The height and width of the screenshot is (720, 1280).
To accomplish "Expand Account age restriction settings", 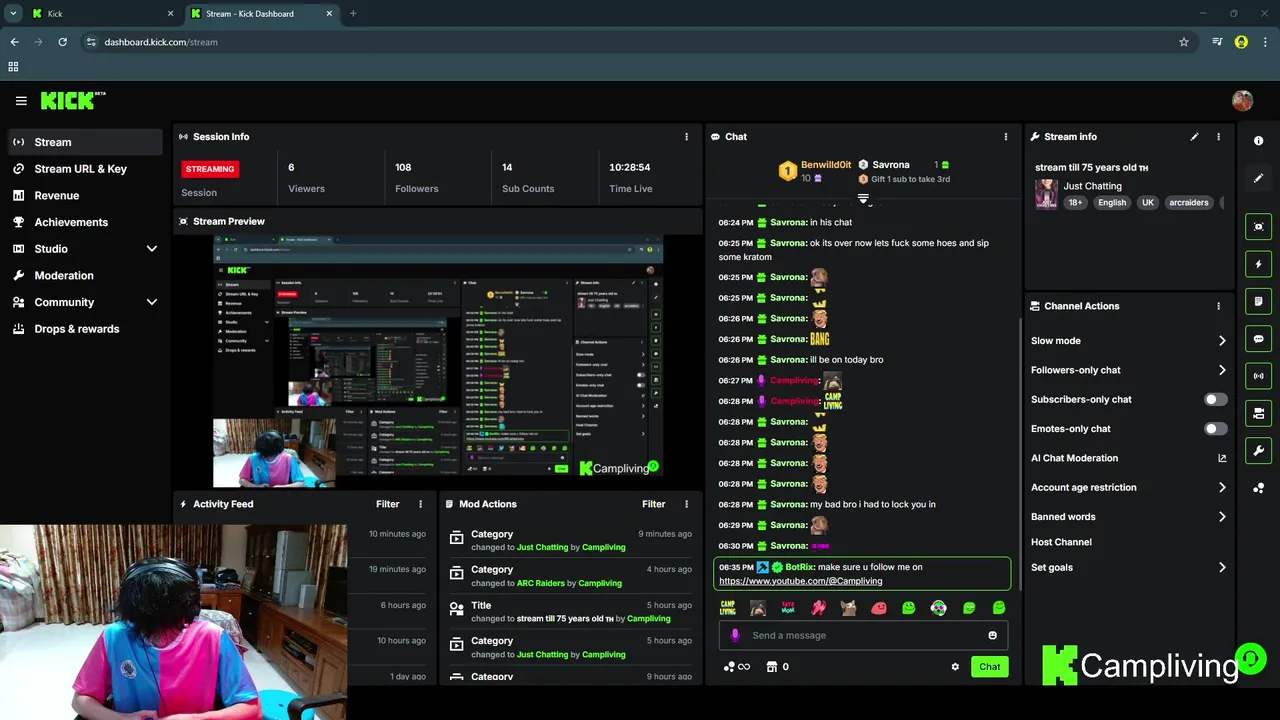I will point(1128,488).
